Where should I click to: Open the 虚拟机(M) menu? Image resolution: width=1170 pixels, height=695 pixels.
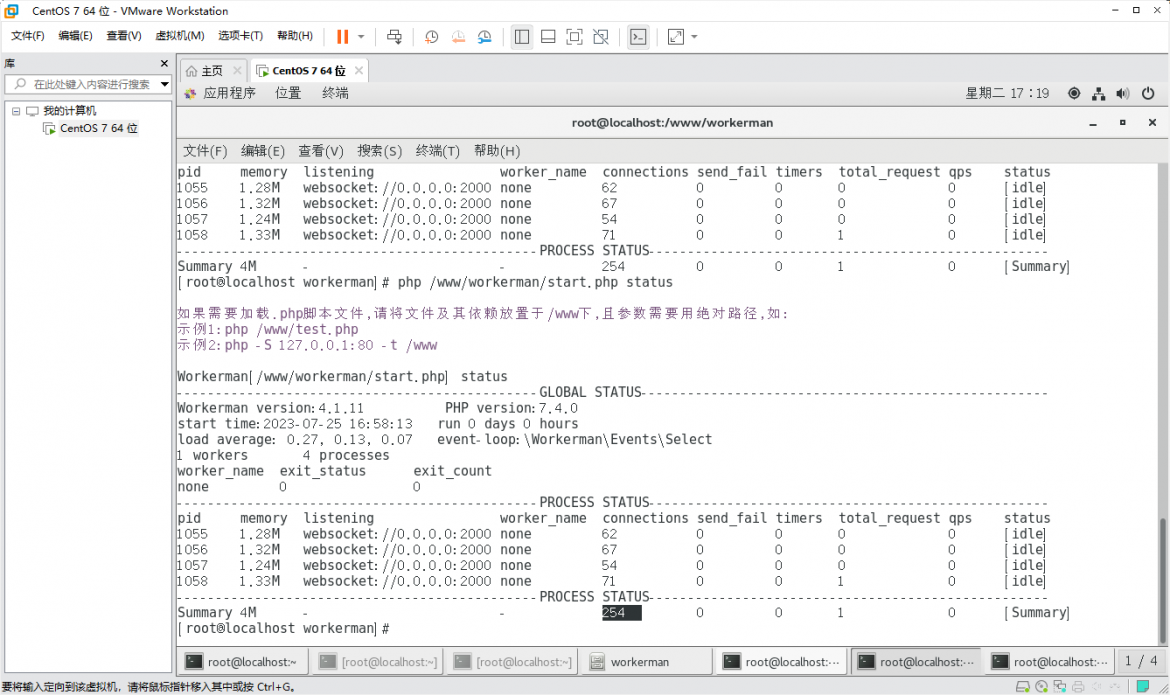179,36
